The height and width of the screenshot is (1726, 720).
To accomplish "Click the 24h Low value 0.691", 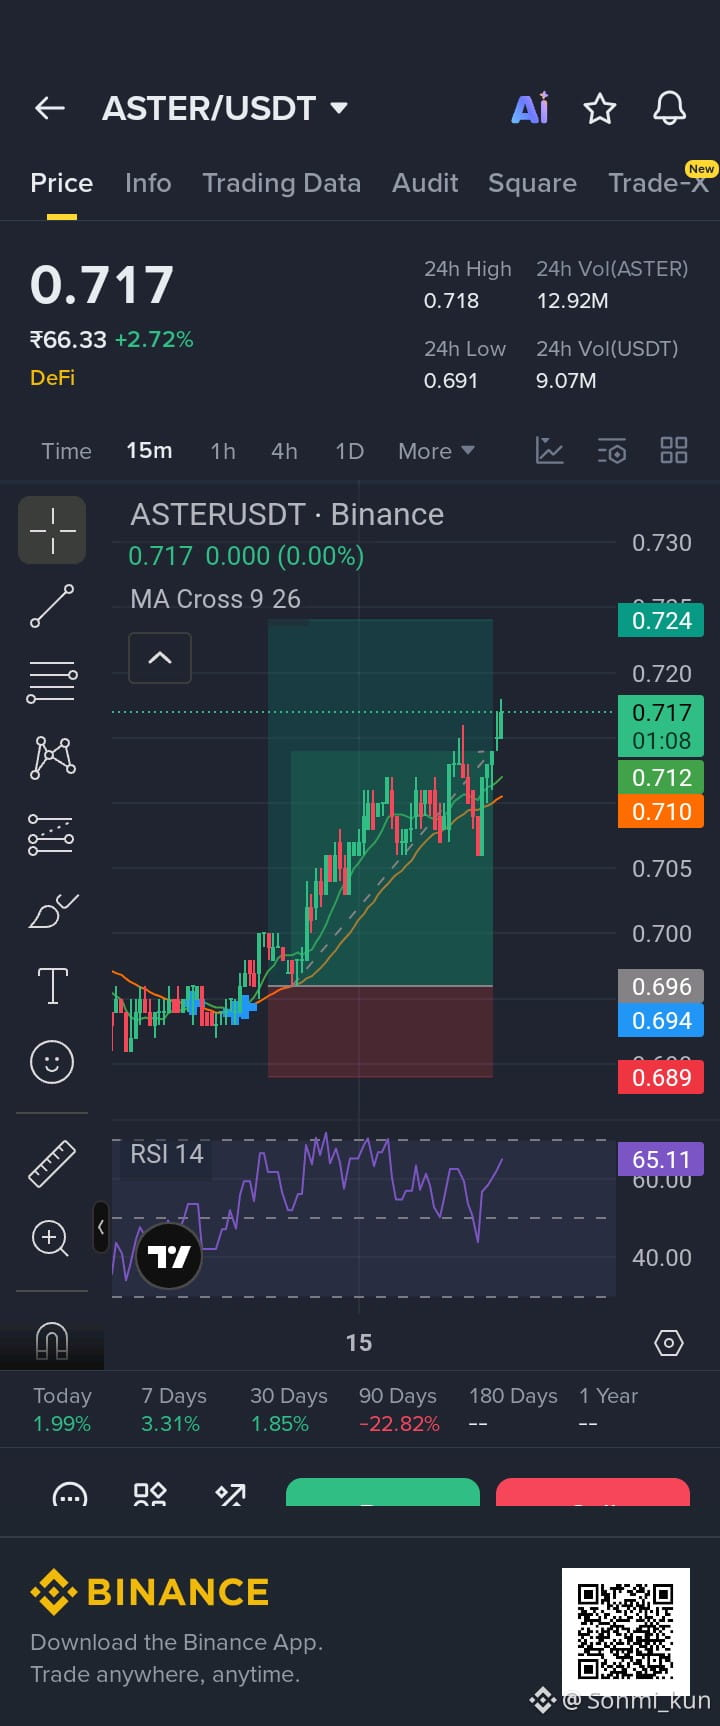I will 451,381.
